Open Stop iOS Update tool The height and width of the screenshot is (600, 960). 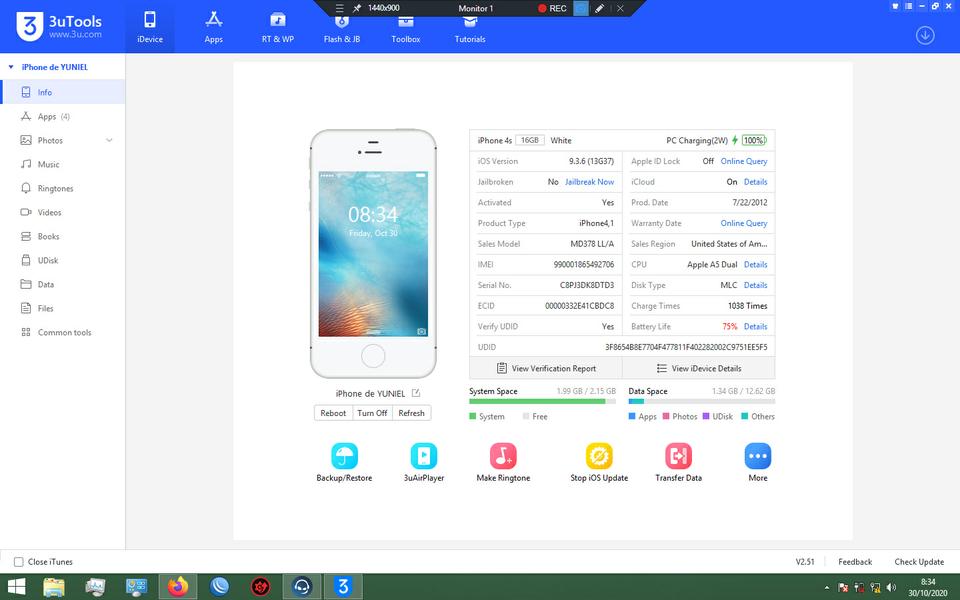click(599, 462)
